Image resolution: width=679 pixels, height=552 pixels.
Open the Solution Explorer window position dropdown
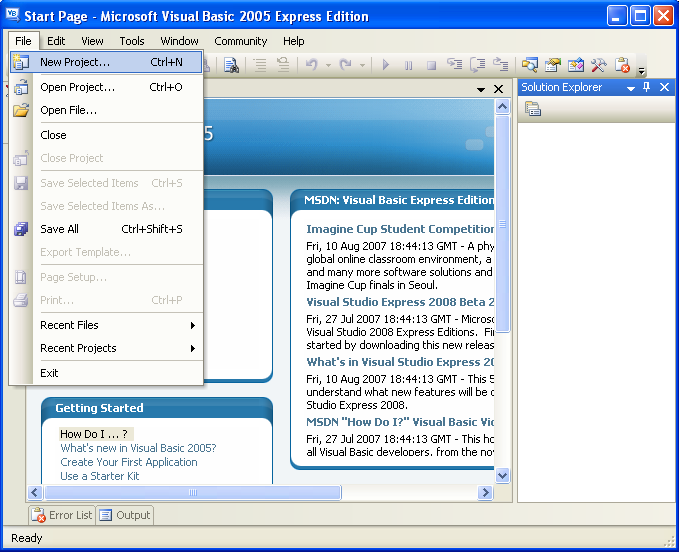[631, 88]
